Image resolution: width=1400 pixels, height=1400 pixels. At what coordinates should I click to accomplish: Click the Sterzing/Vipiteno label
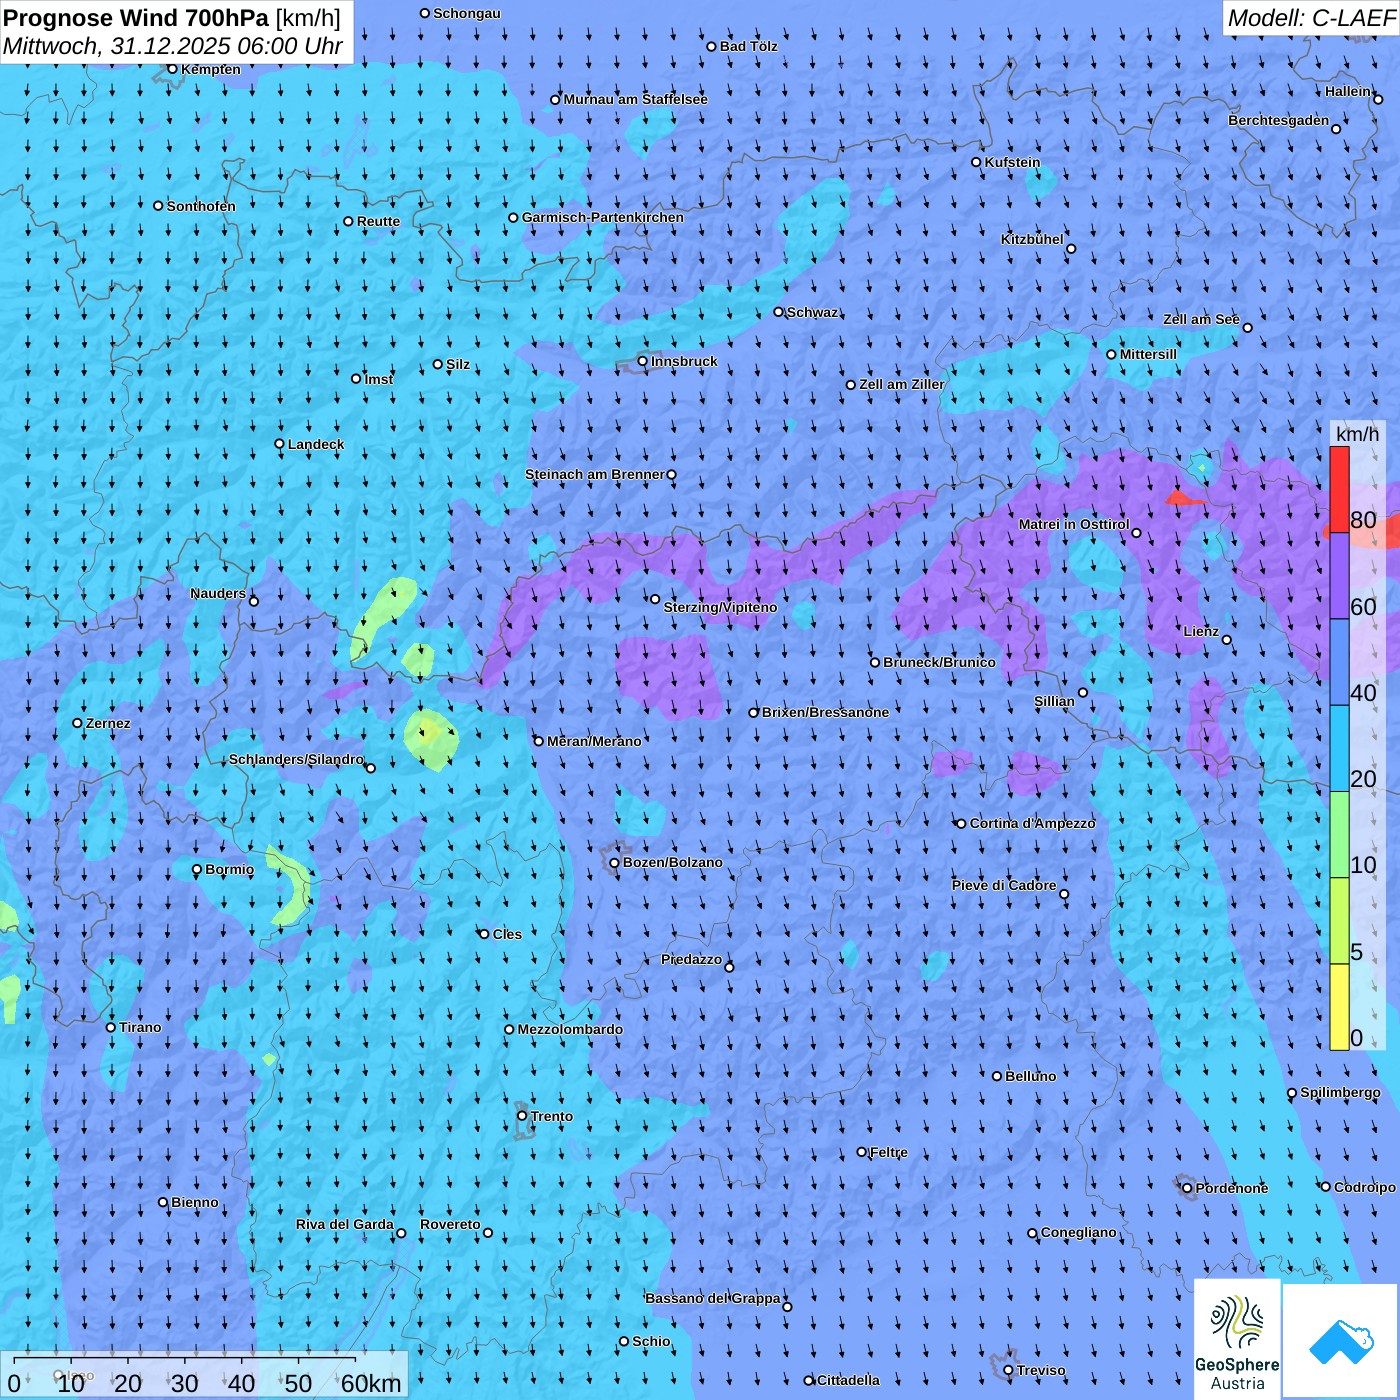[x=720, y=607]
